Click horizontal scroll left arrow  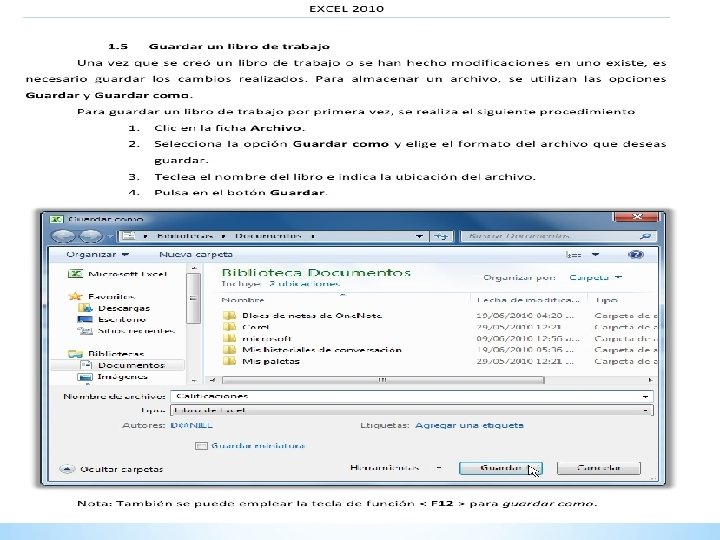point(212,380)
